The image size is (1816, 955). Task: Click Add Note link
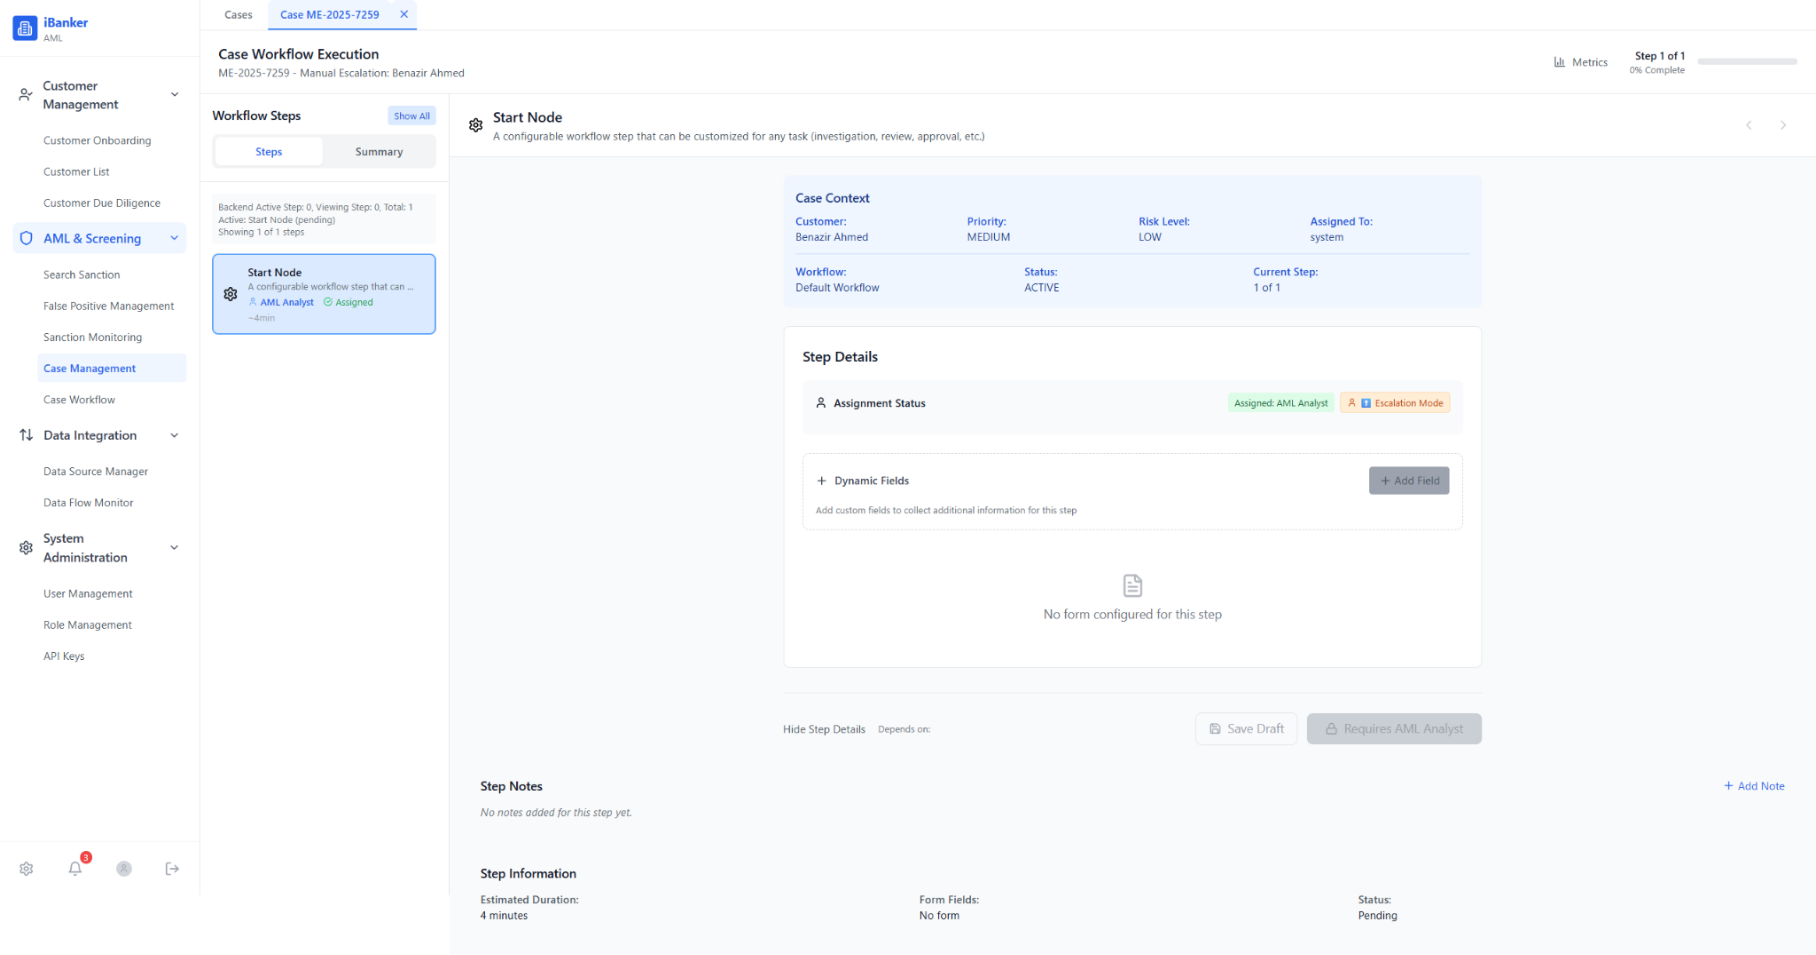1754,787
